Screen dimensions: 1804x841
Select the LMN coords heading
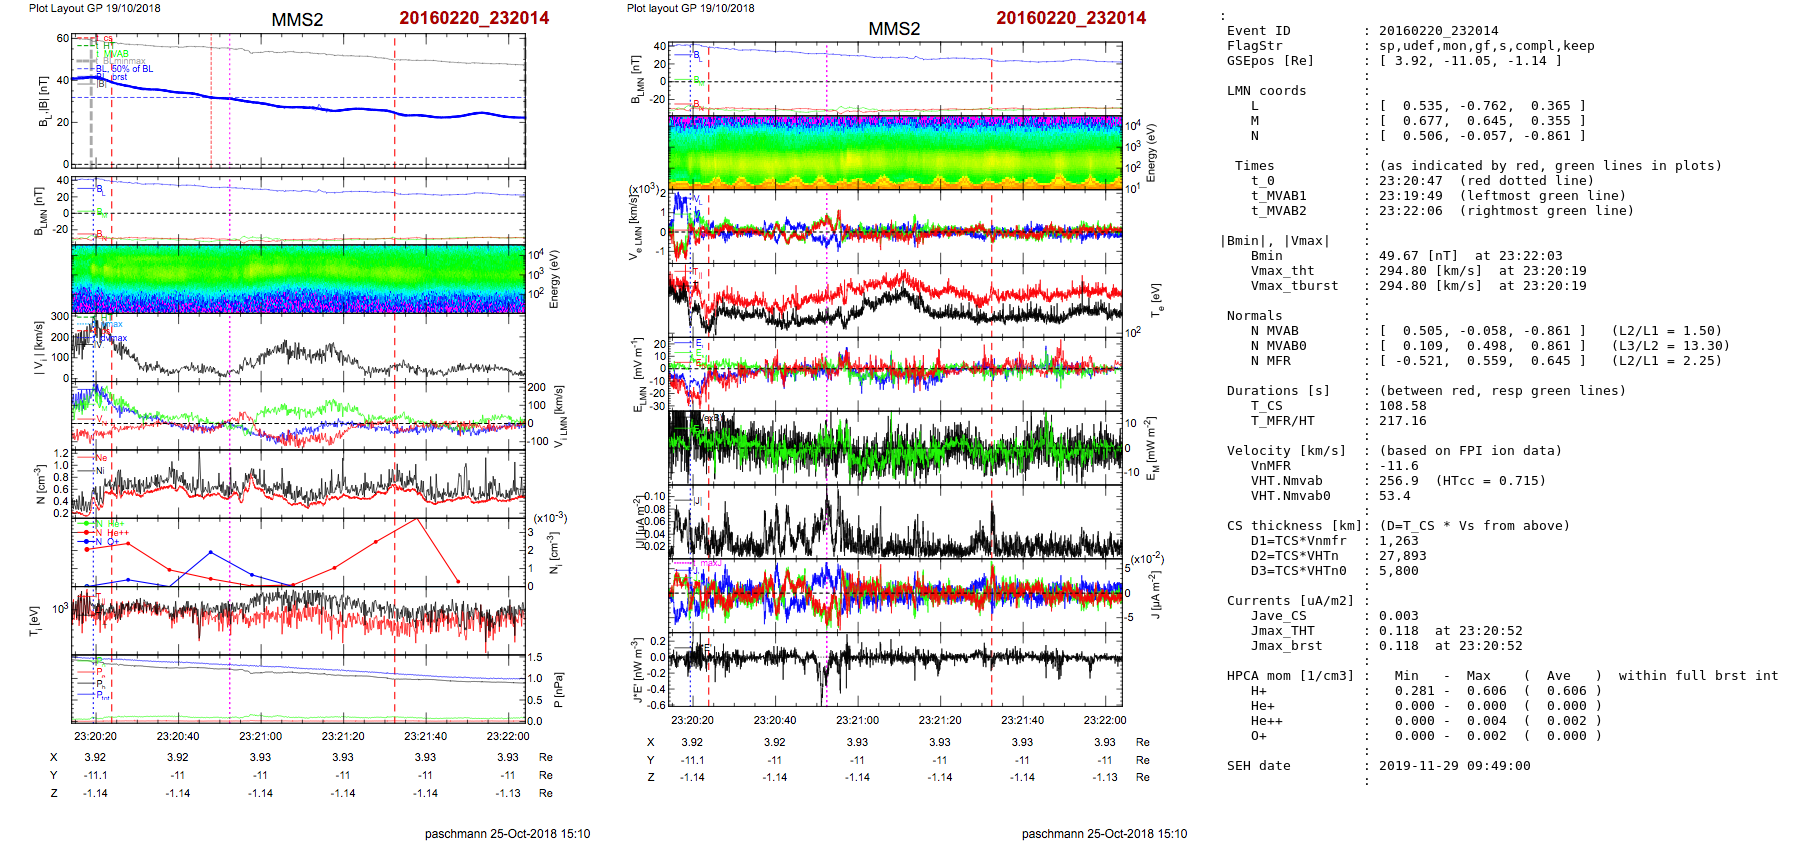pos(1266,91)
